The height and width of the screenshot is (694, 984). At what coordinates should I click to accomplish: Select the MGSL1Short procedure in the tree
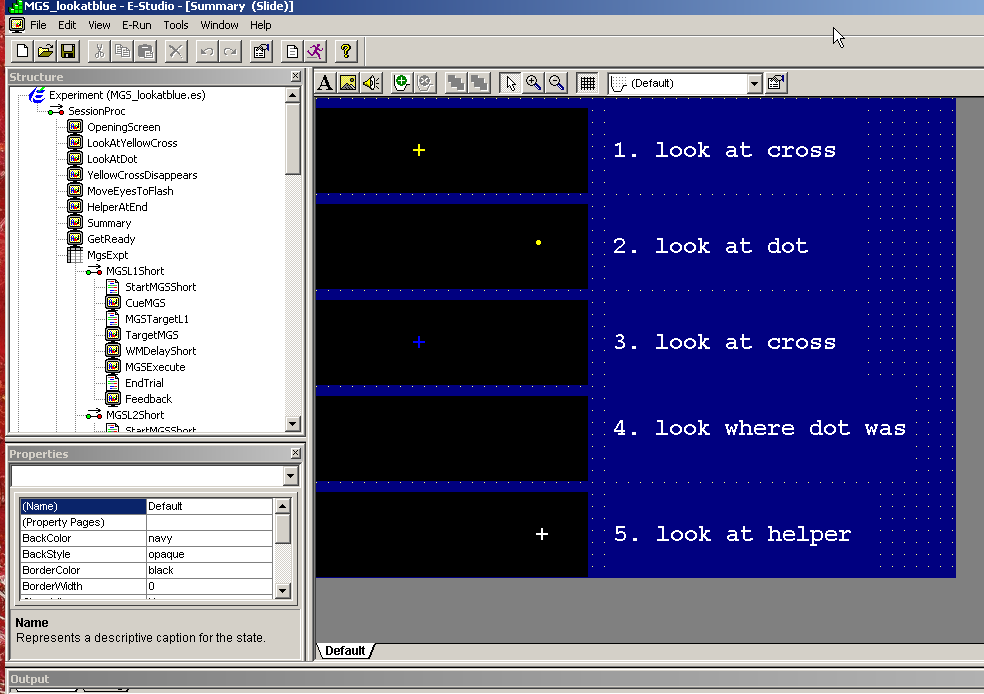tap(135, 271)
